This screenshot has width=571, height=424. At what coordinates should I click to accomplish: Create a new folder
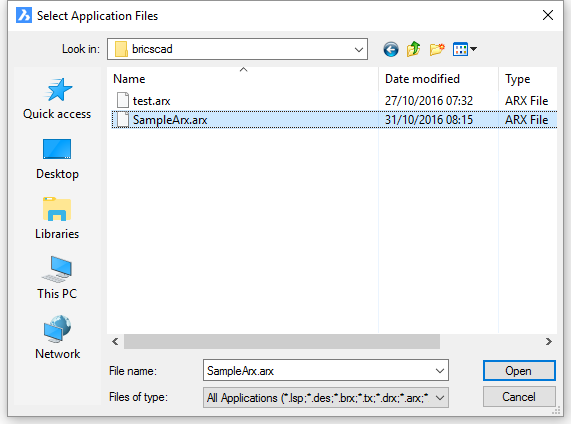tap(437, 49)
